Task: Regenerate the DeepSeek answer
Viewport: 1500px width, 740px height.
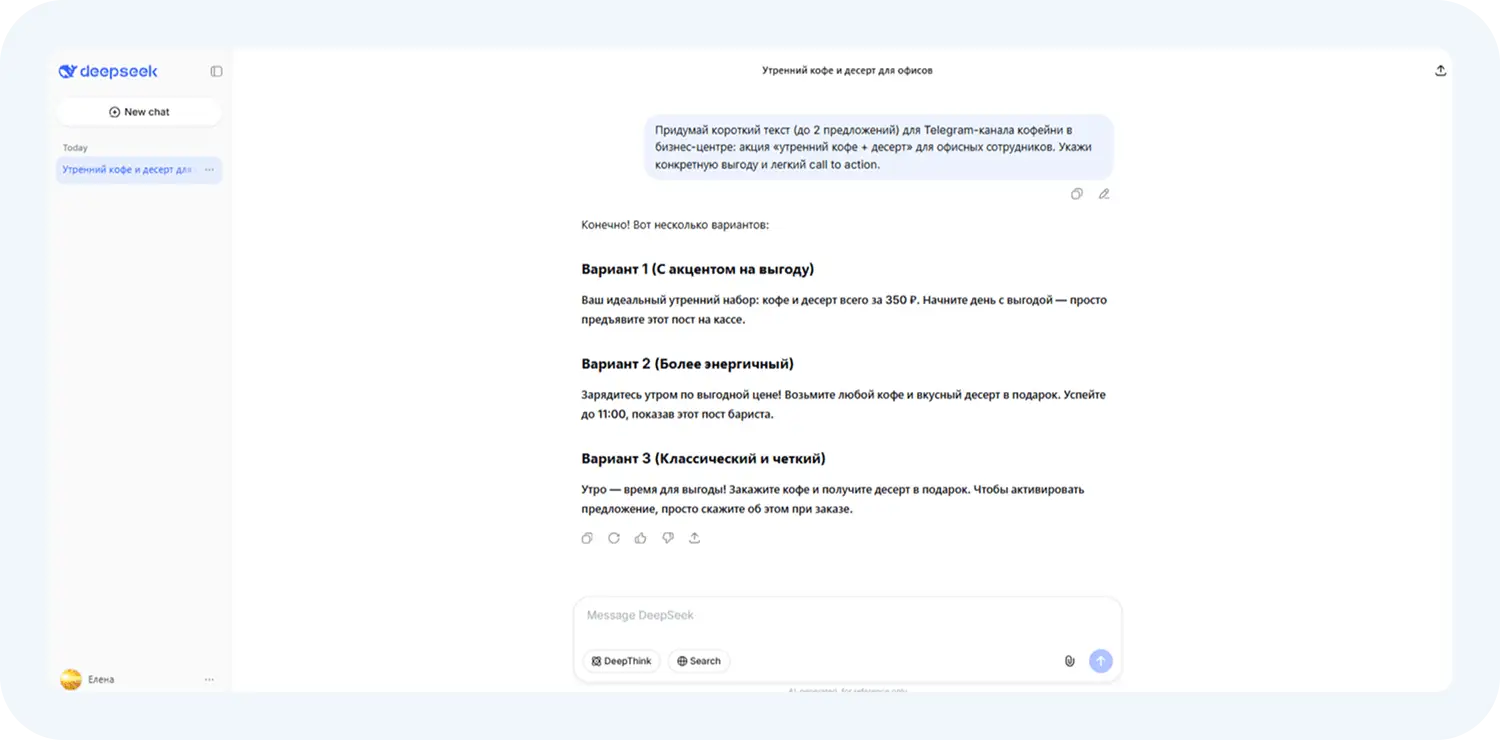Action: coord(614,538)
